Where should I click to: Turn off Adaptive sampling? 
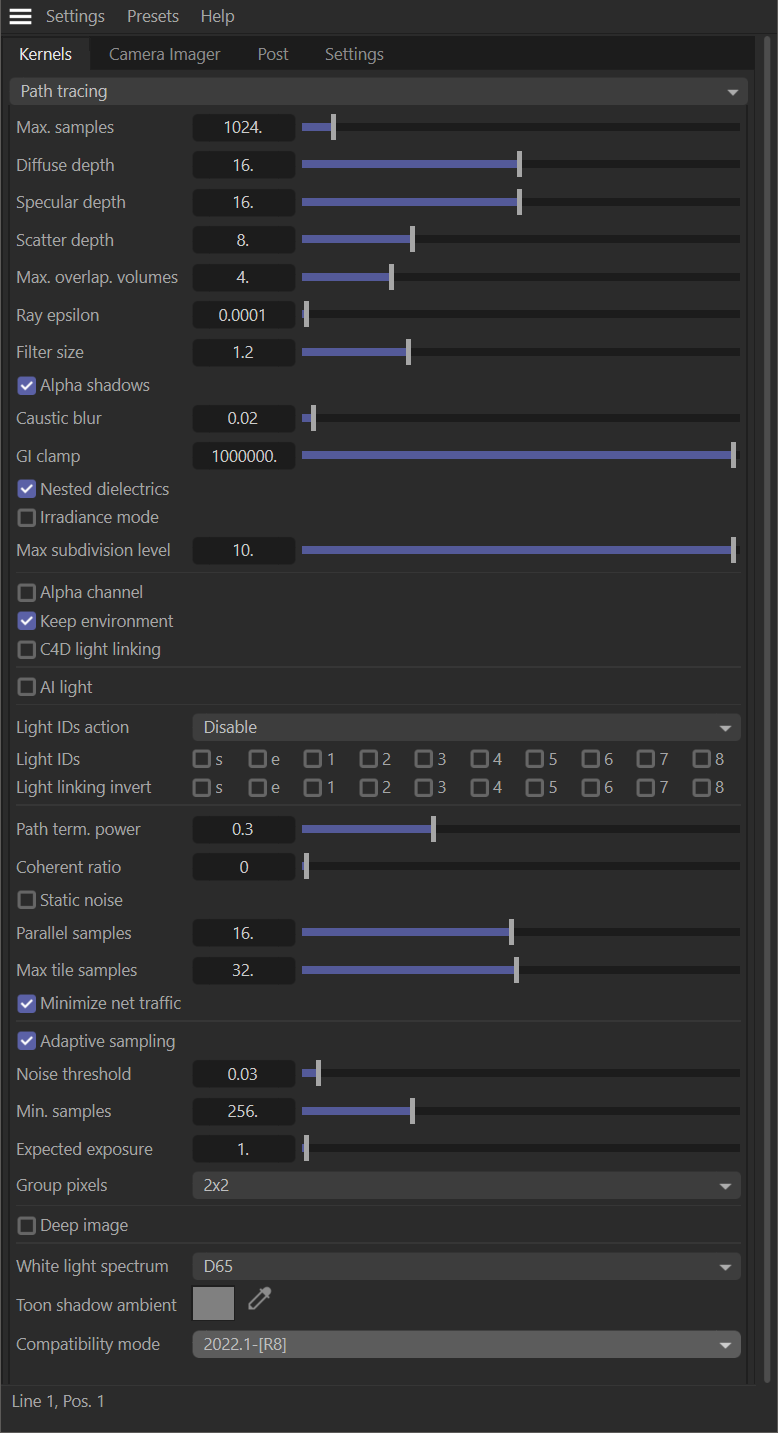(27, 1041)
